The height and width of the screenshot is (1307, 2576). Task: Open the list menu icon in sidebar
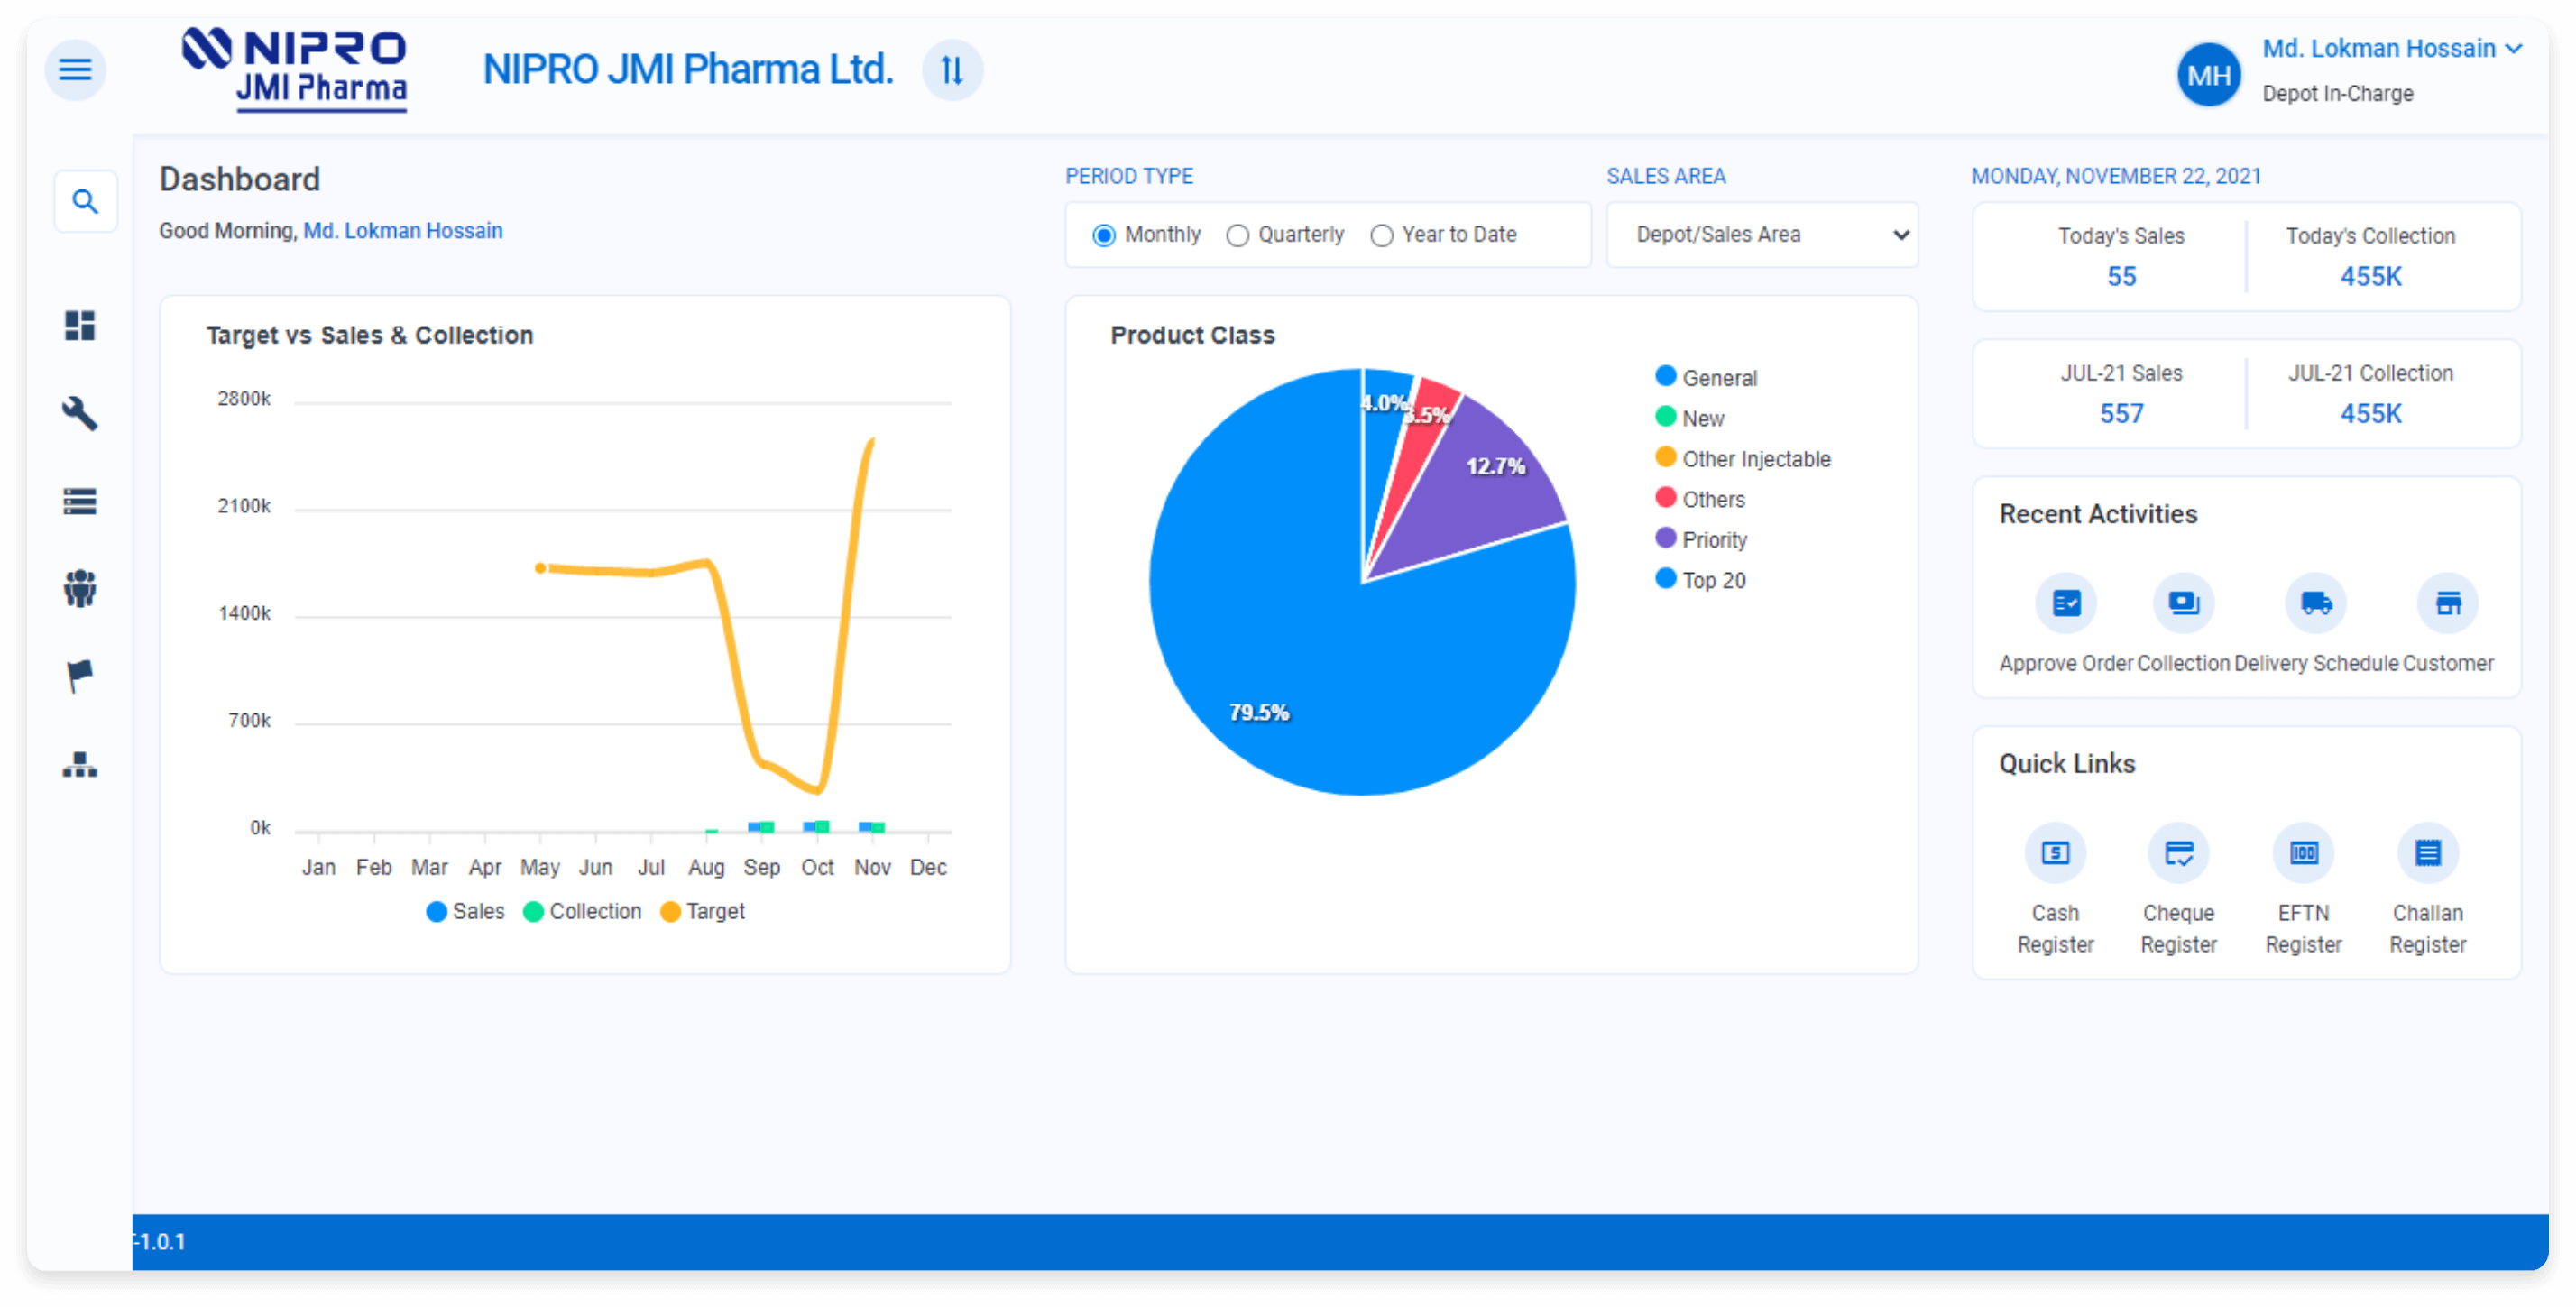tap(80, 501)
